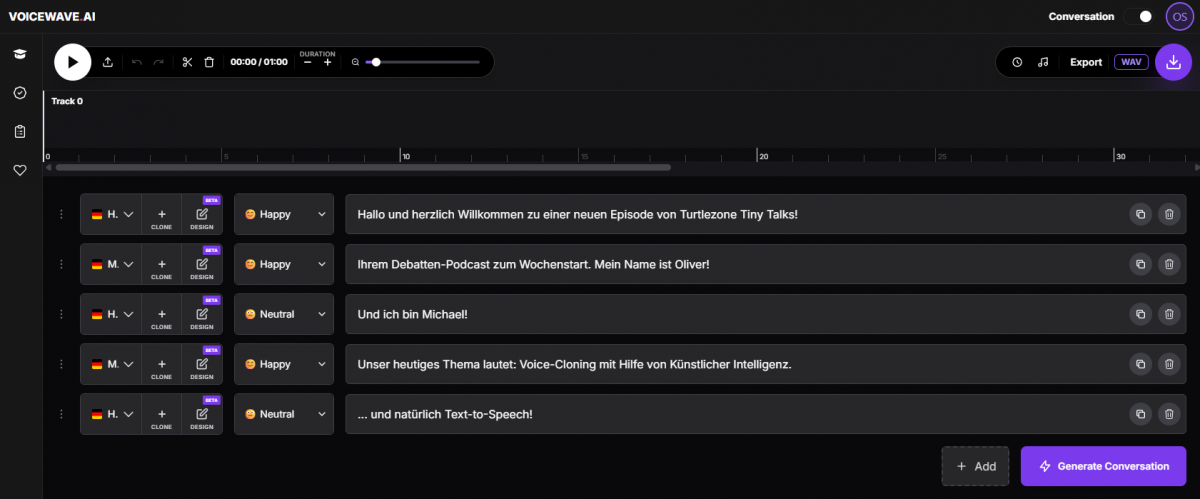Toggle the Conversation switch
The height and width of the screenshot is (499, 1200).
point(1138,16)
